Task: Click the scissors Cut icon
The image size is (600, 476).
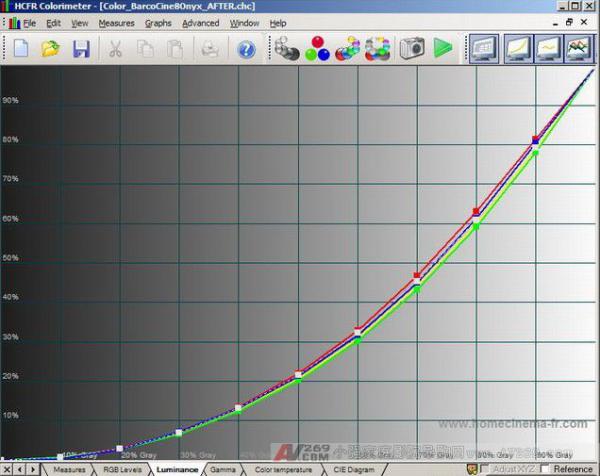Action: [116, 48]
